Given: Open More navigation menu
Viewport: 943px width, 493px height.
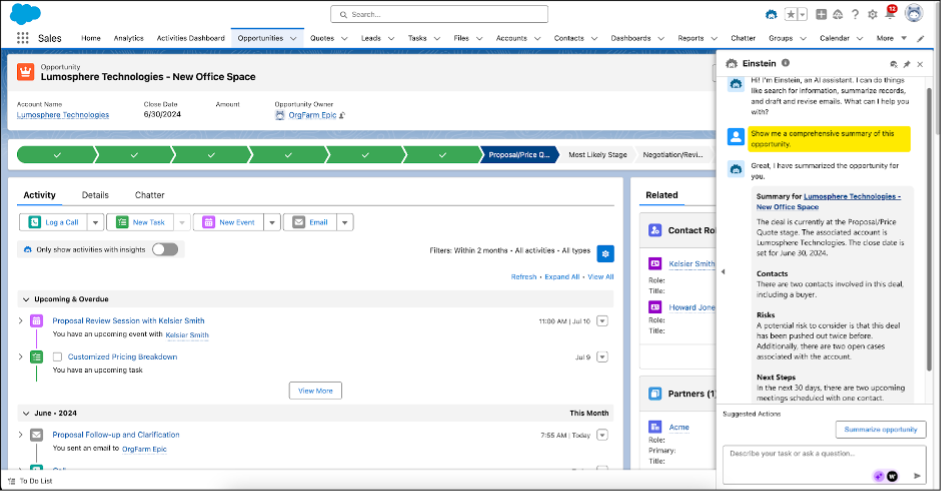Looking at the screenshot, I should click(x=891, y=38).
